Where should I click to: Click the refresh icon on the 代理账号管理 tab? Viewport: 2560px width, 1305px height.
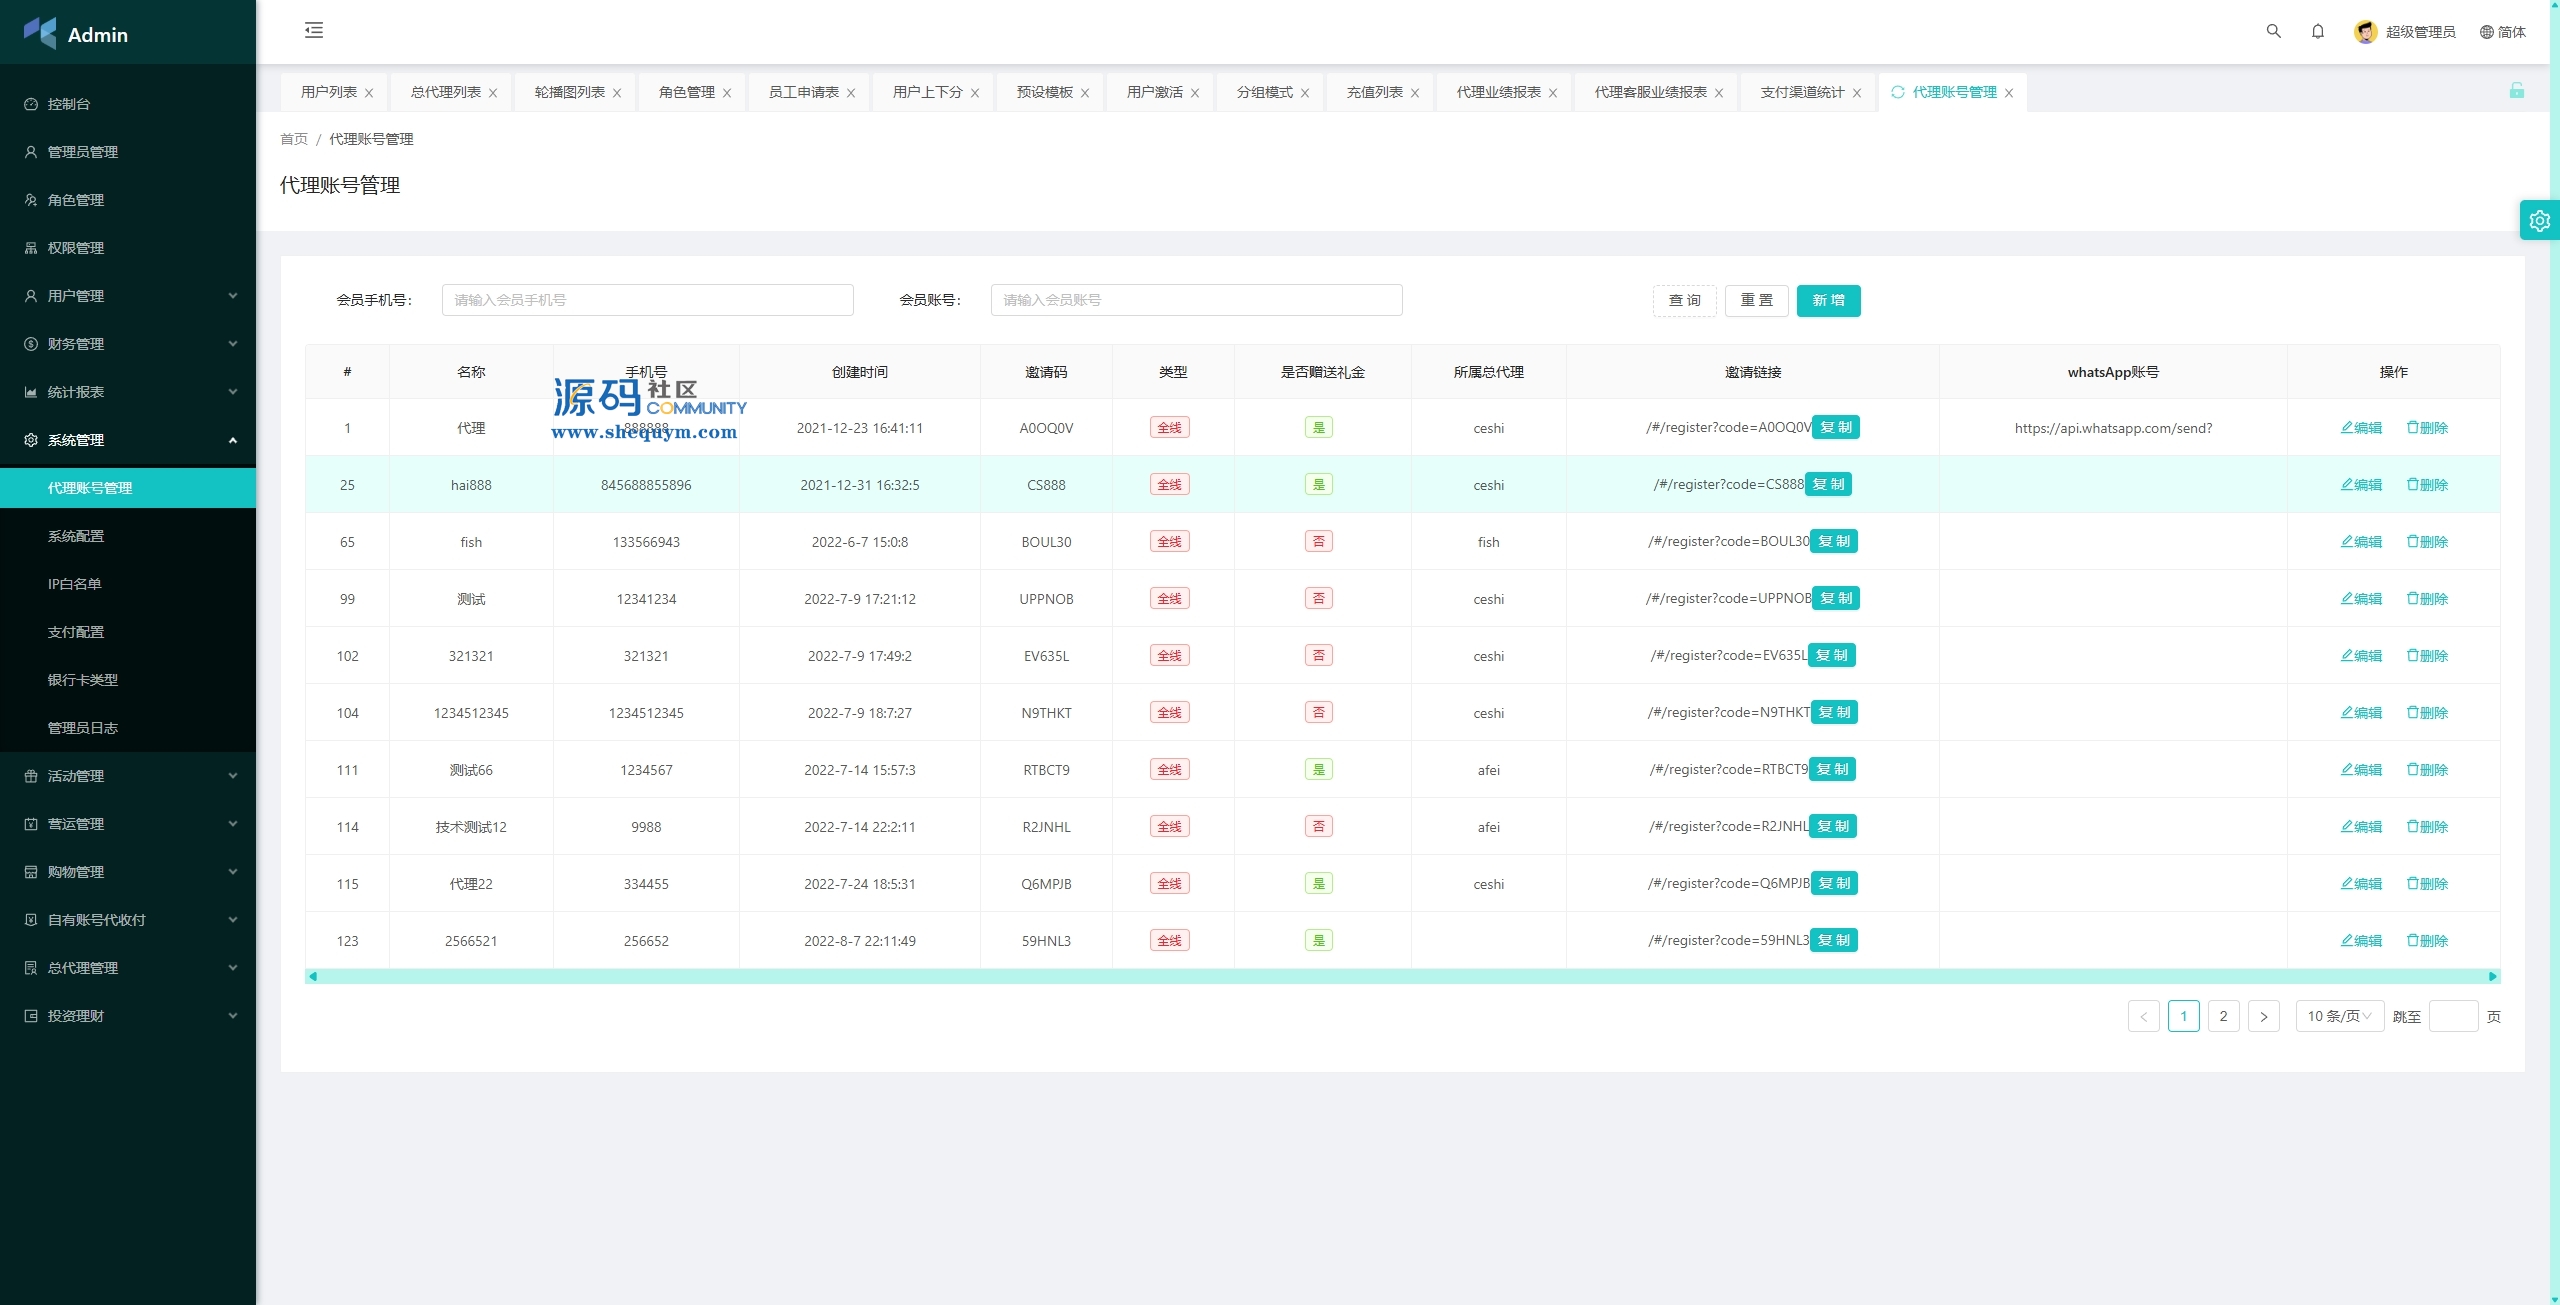(1897, 92)
